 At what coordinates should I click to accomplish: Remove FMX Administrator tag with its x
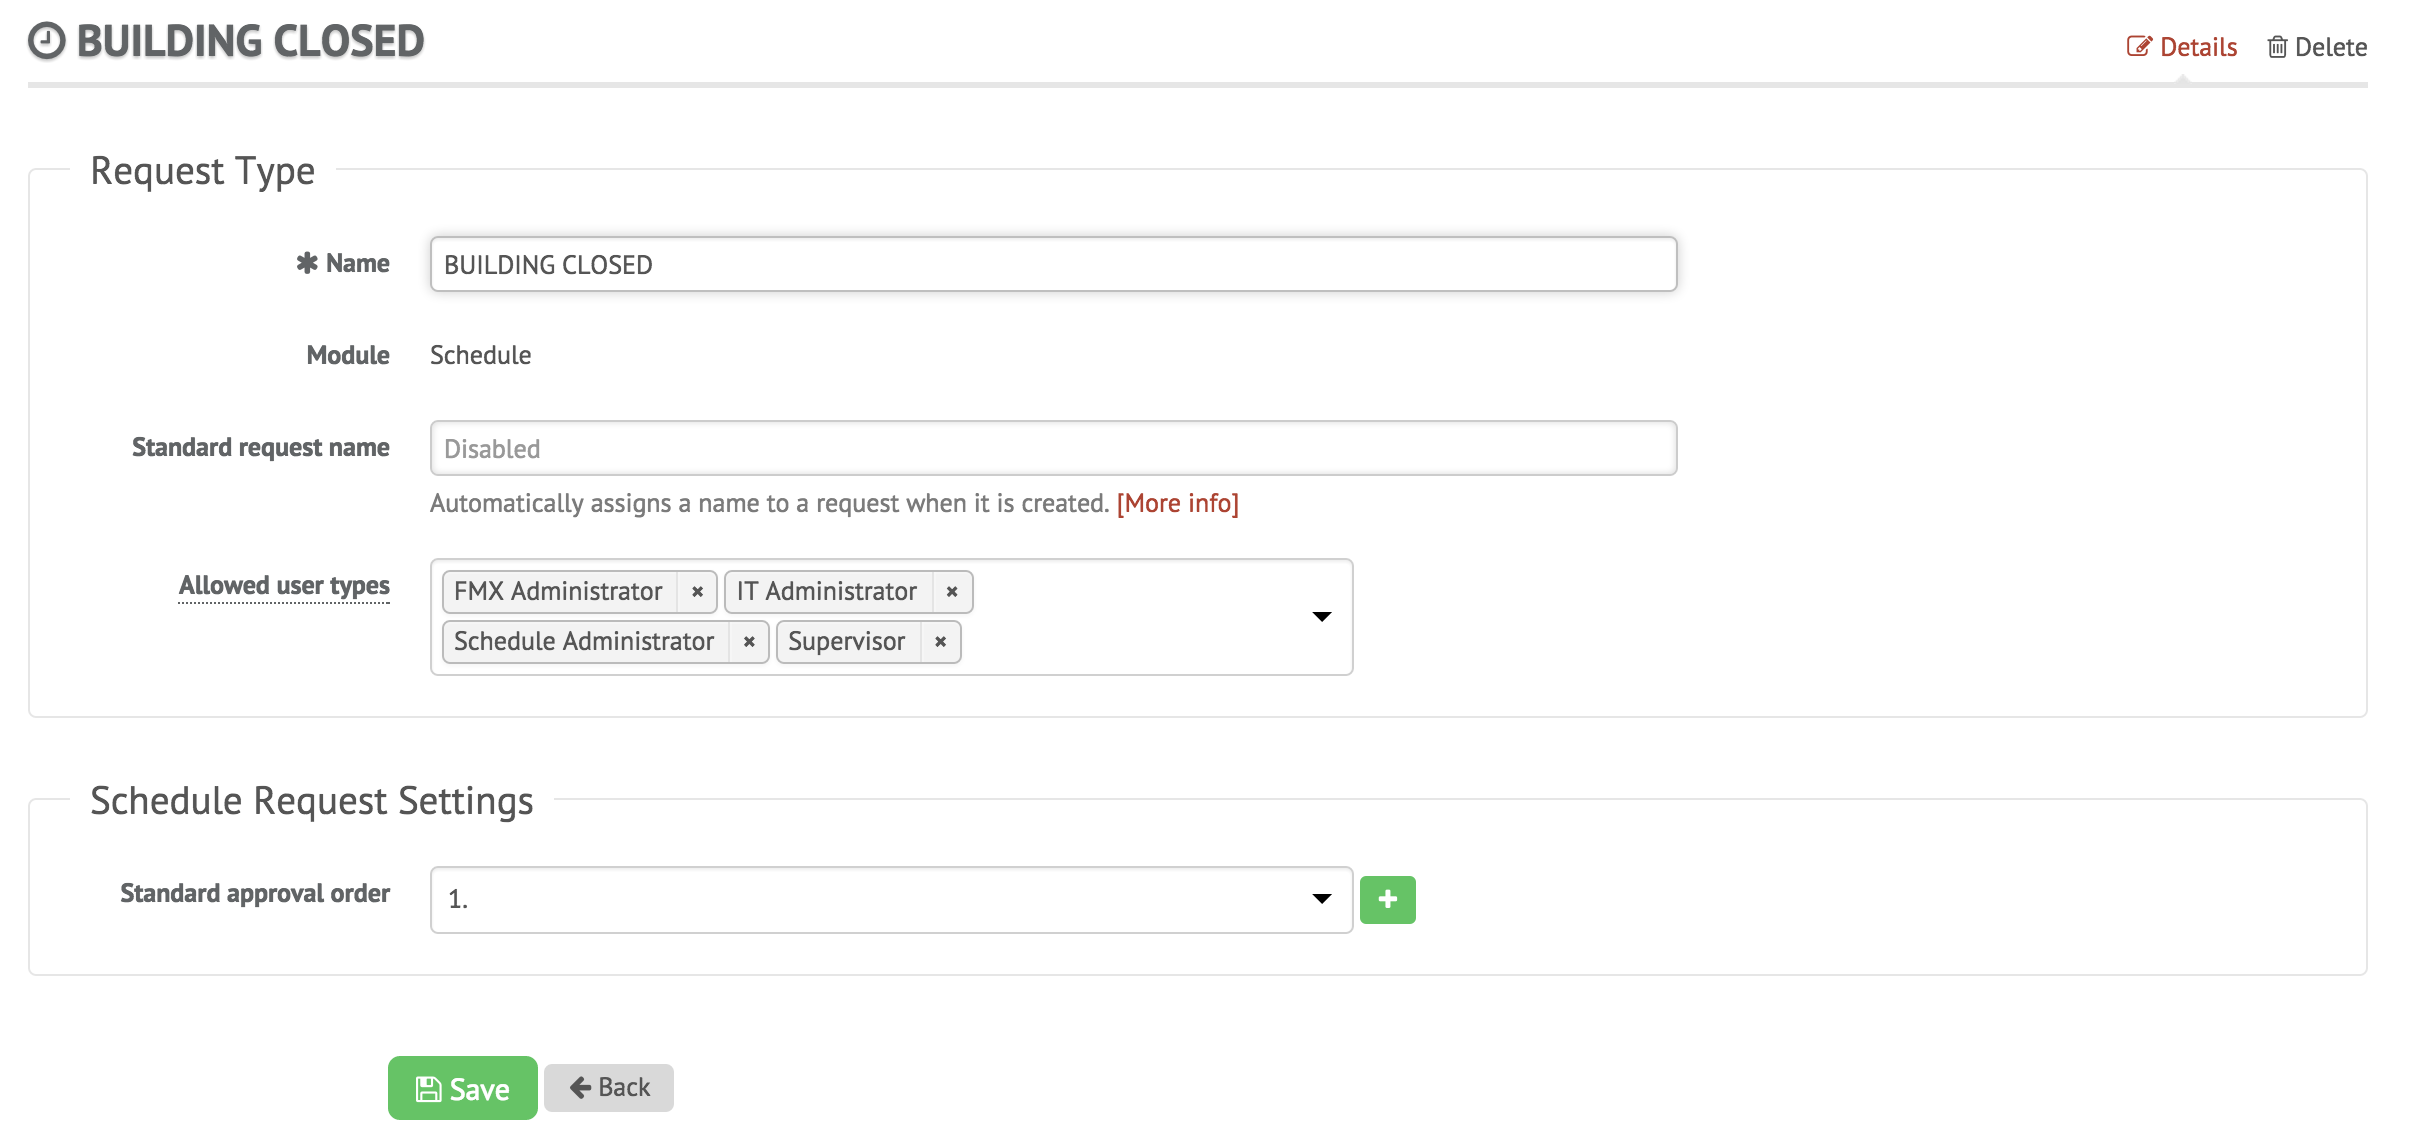coord(697,591)
